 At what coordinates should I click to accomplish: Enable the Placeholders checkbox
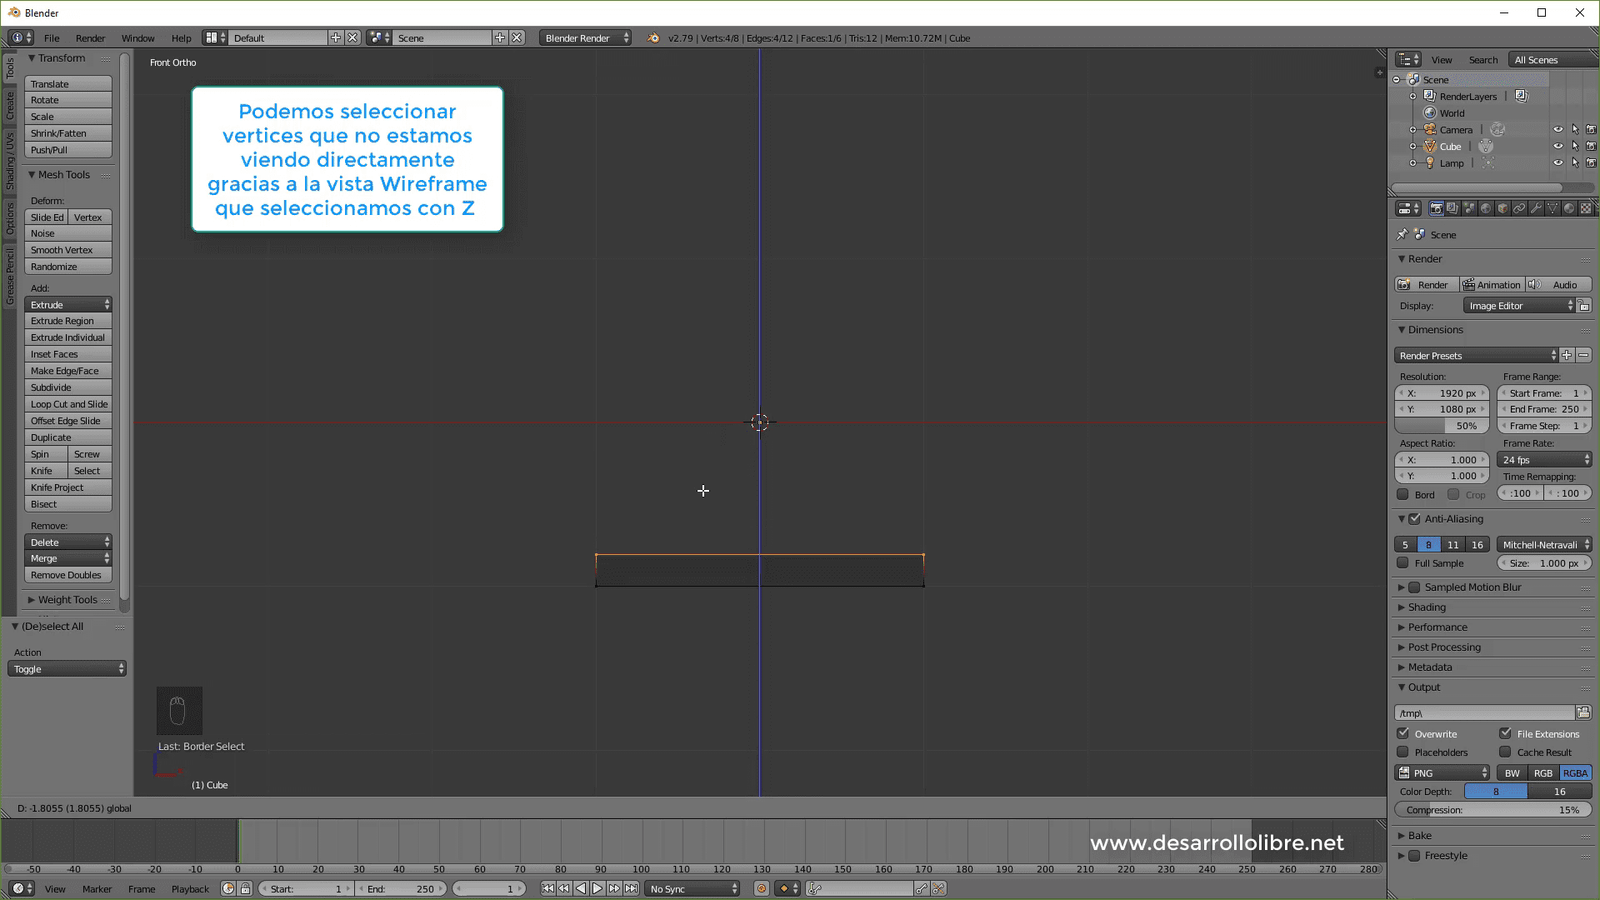[x=1403, y=752]
